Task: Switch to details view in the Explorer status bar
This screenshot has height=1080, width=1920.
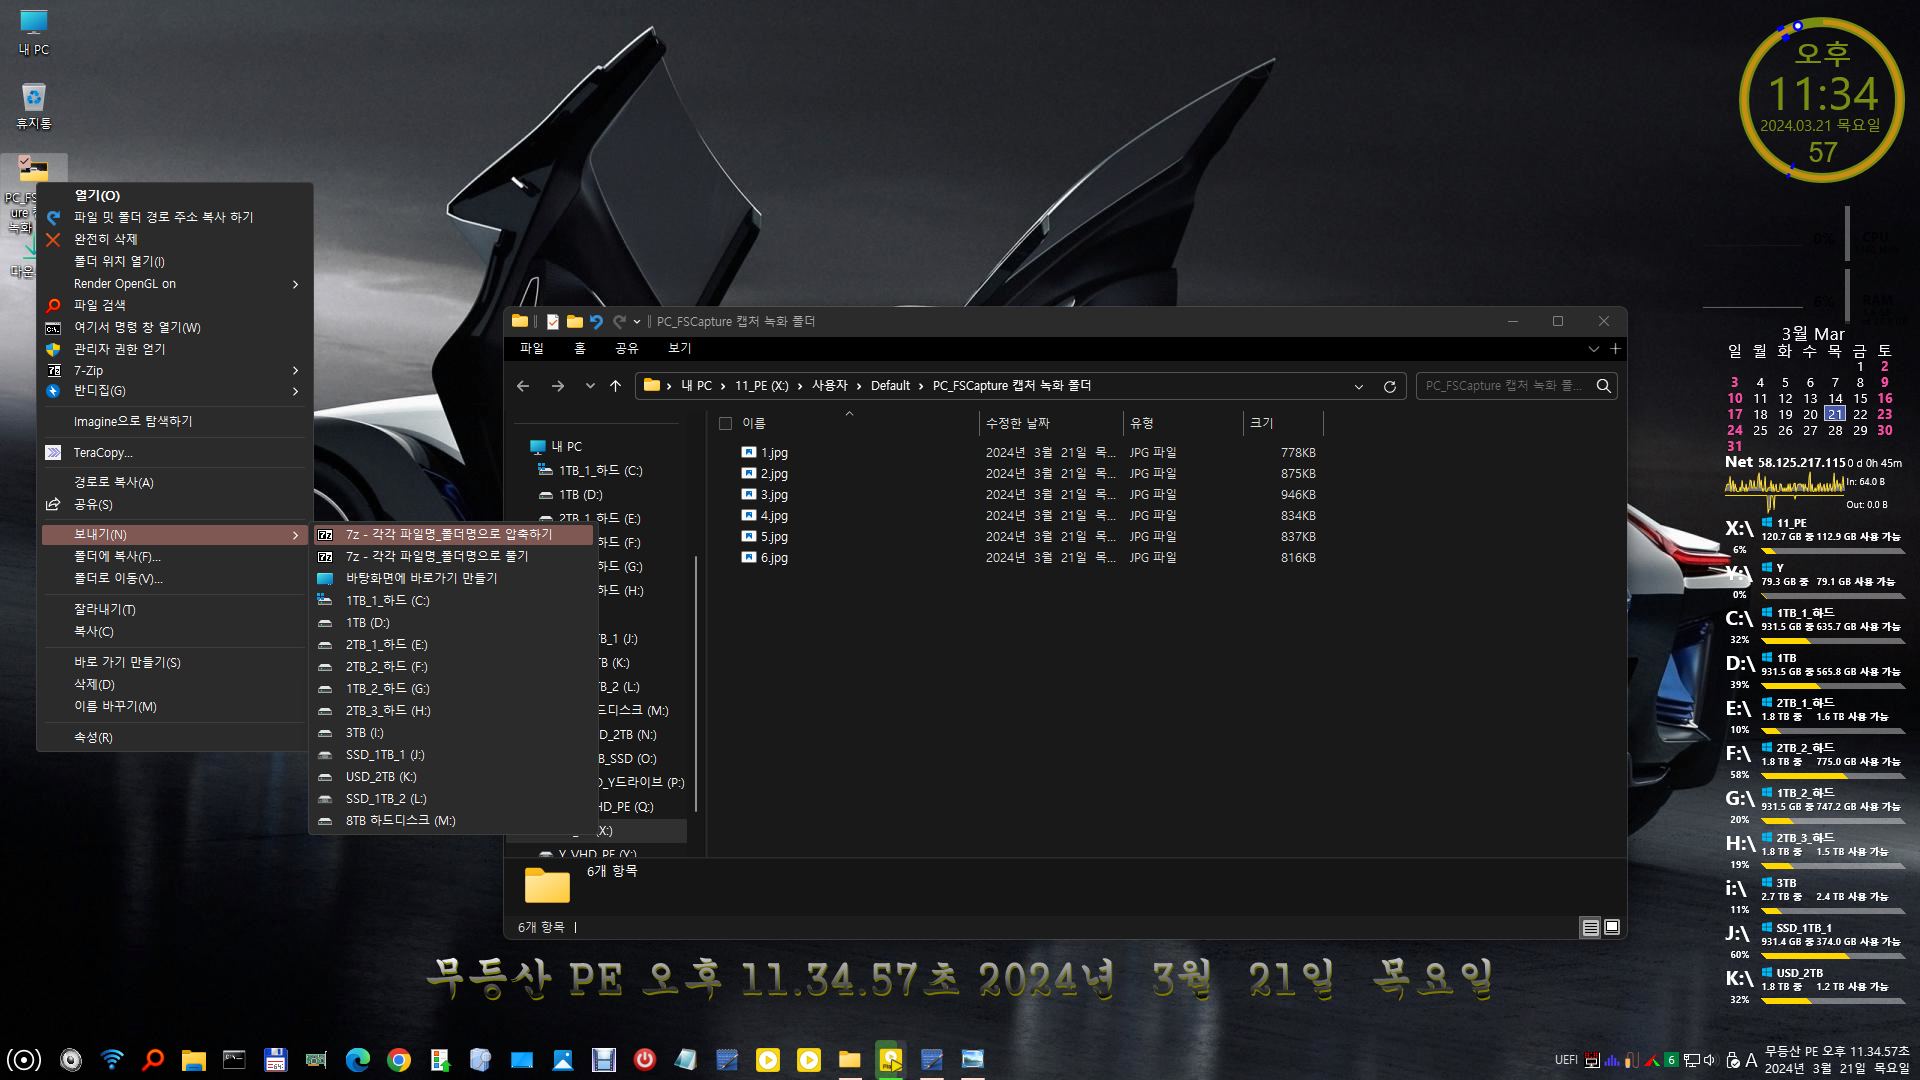Action: (1590, 928)
